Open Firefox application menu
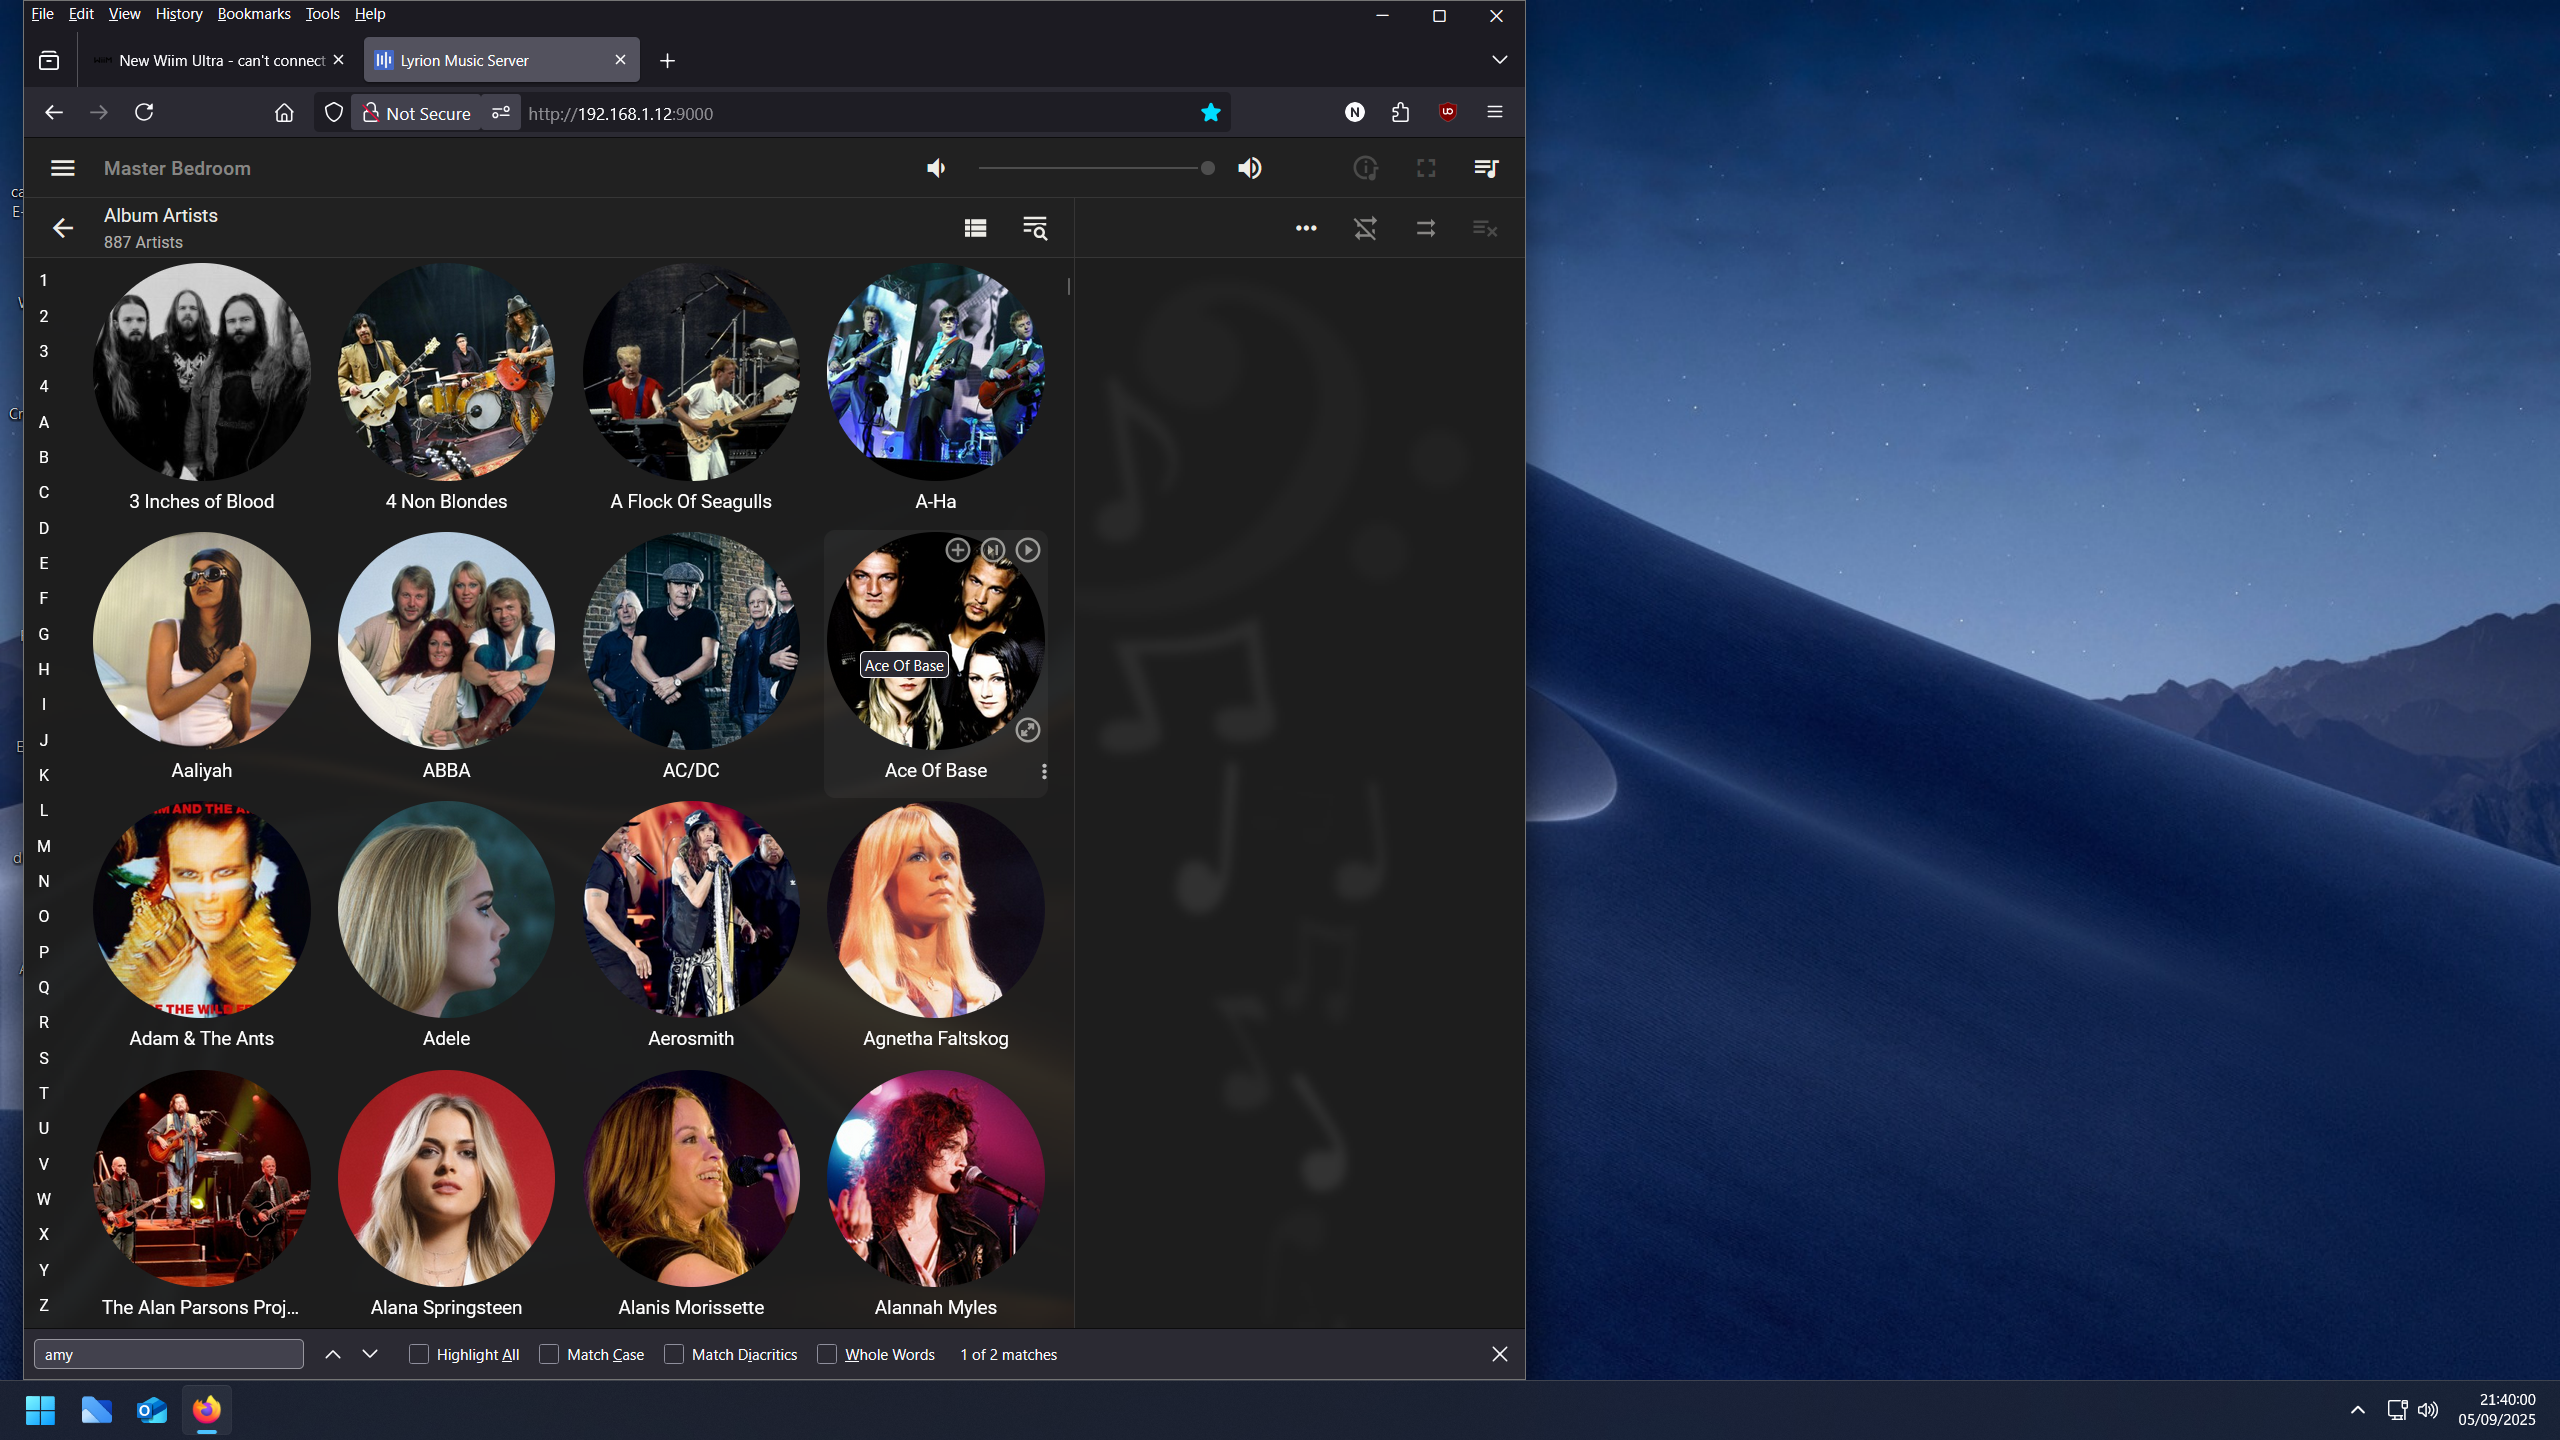This screenshot has height=1440, width=2560. [1495, 112]
